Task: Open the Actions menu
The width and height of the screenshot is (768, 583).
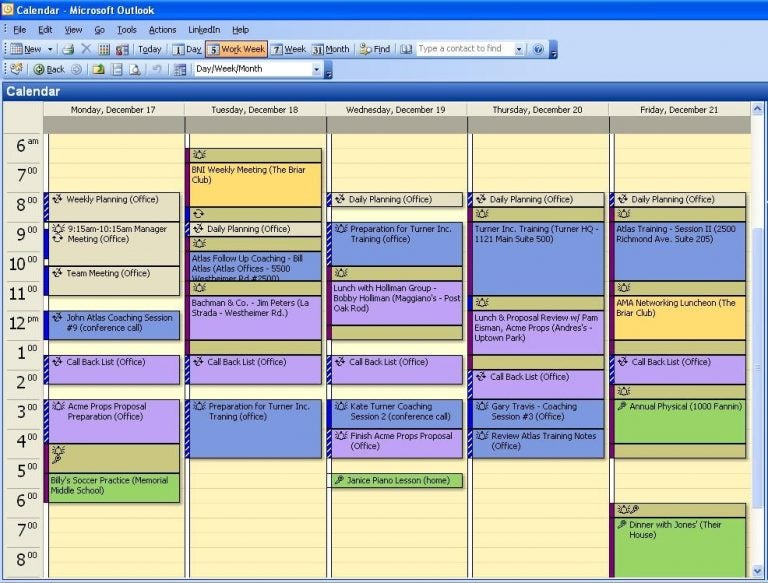Action: tap(162, 30)
